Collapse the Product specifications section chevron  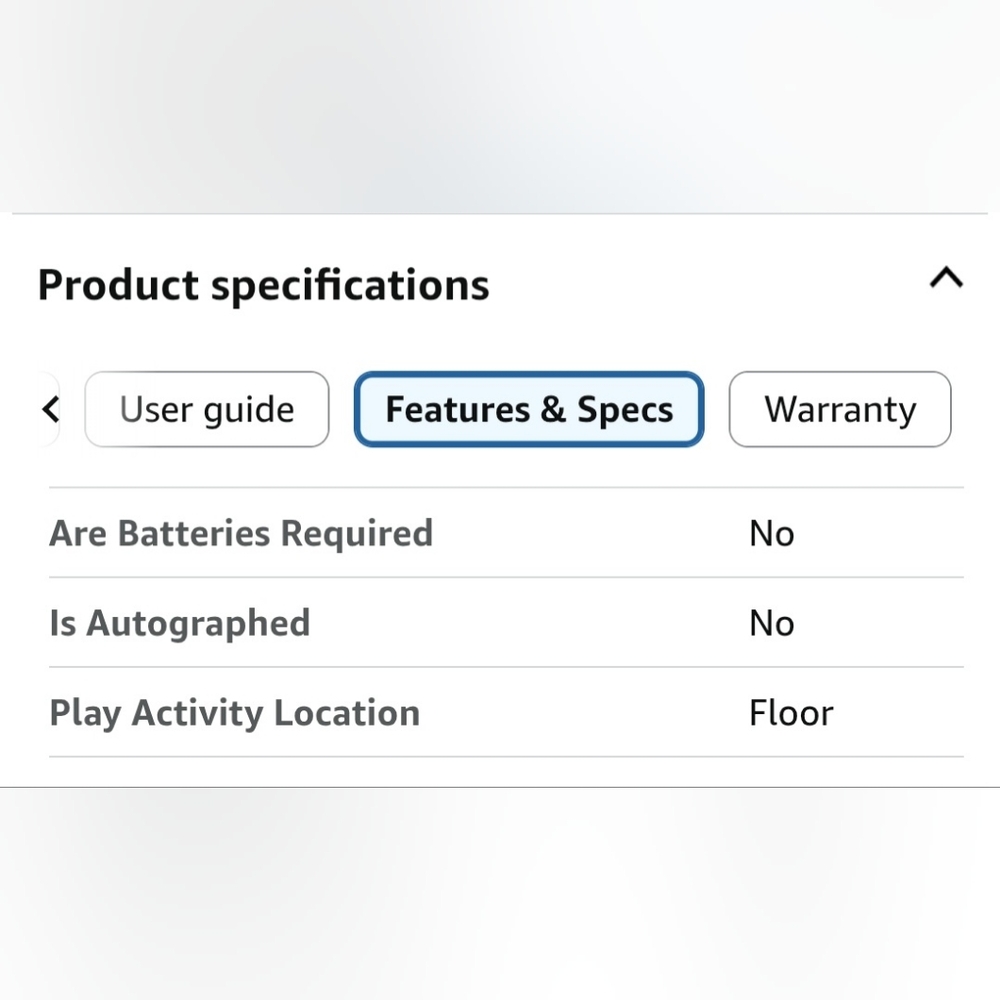point(946,278)
